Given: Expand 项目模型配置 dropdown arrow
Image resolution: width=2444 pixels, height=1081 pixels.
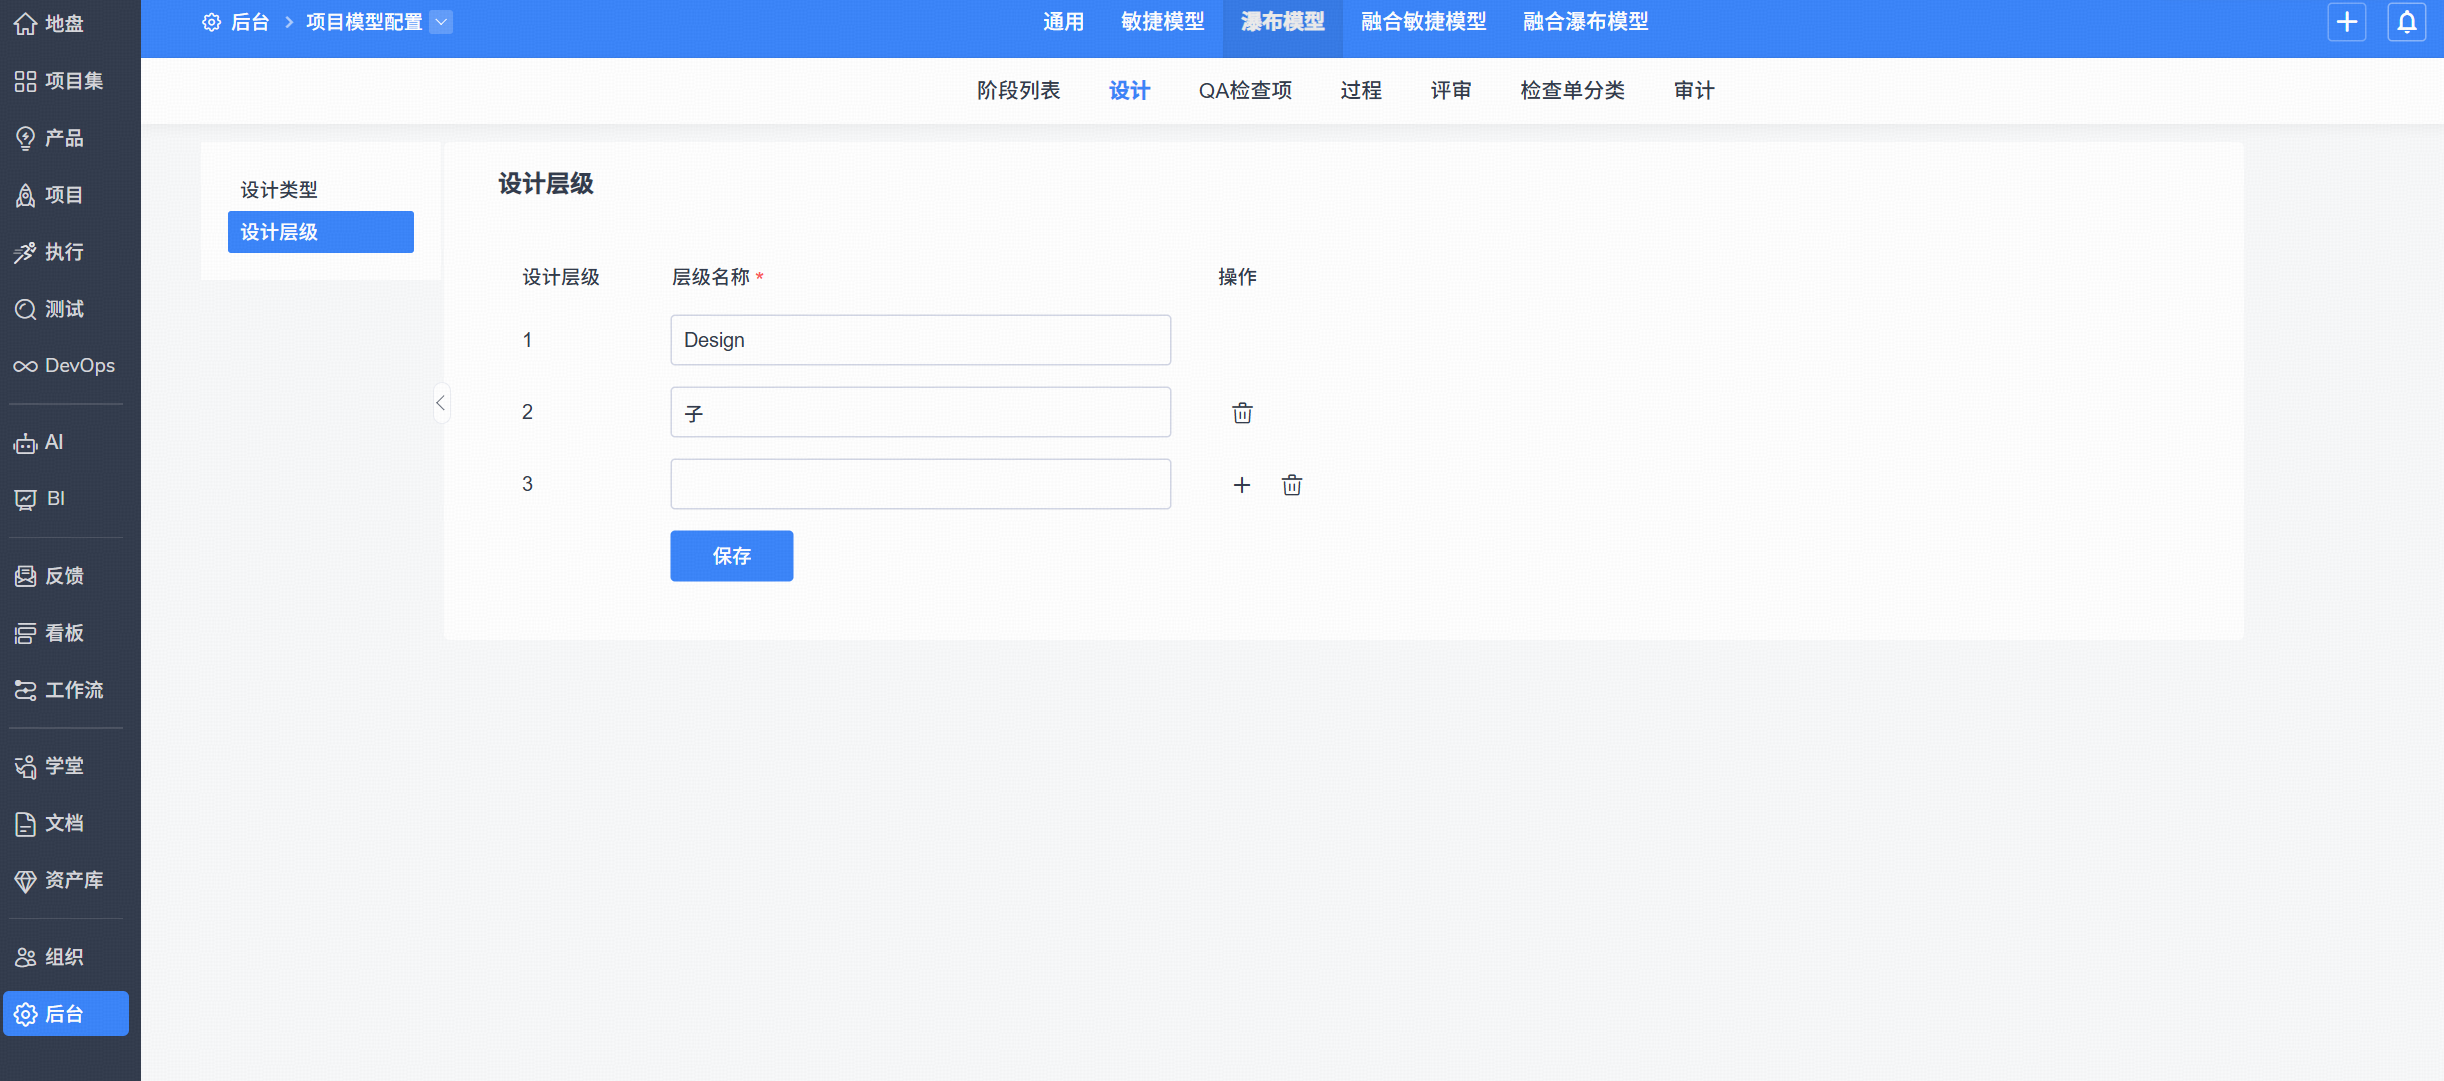Looking at the screenshot, I should pos(441,22).
